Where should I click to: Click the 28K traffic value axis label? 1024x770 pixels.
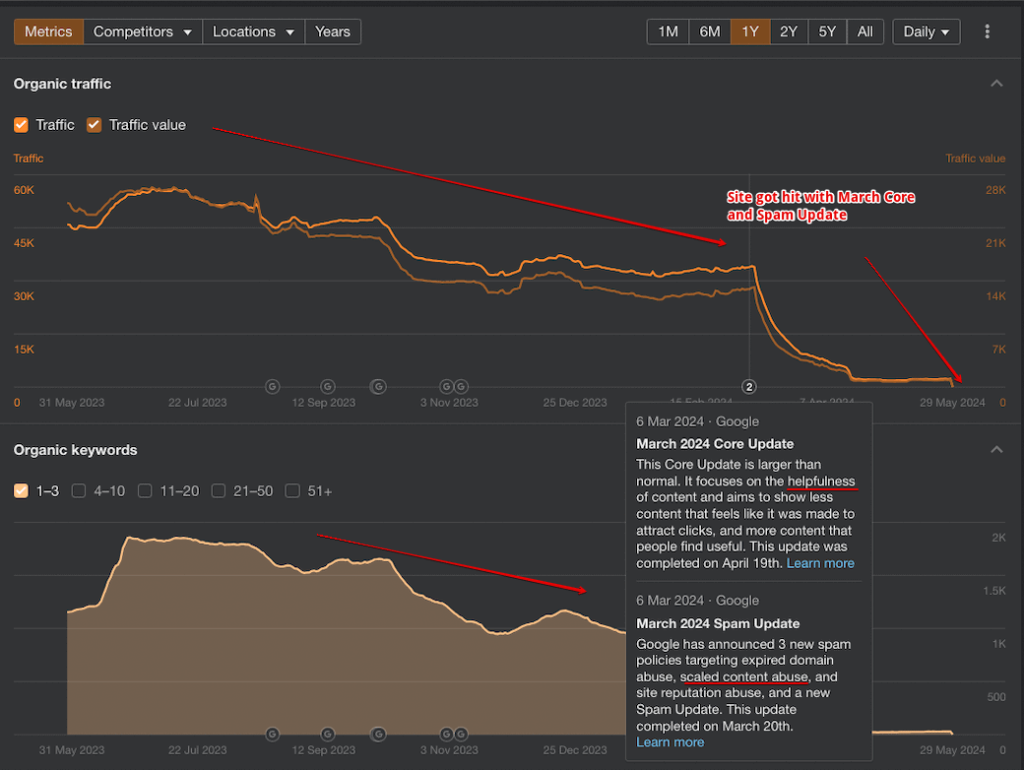[x=995, y=190]
